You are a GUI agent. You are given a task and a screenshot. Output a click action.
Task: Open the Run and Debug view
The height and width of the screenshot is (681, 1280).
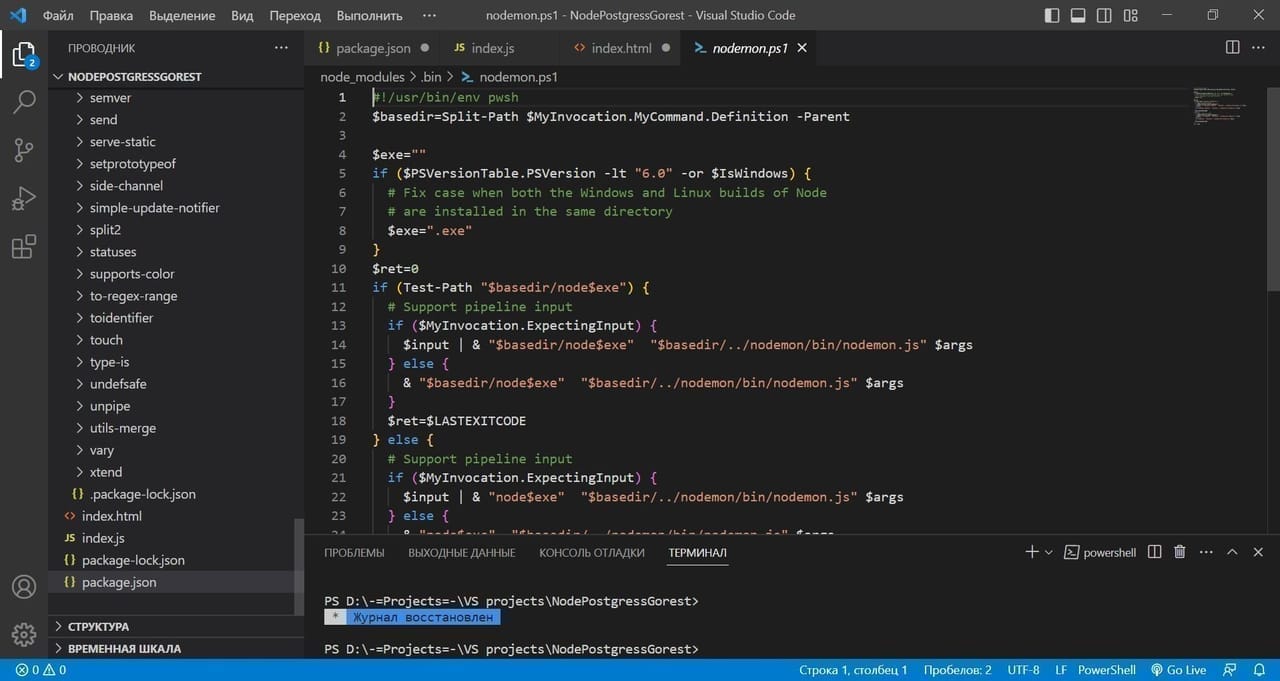[24, 198]
